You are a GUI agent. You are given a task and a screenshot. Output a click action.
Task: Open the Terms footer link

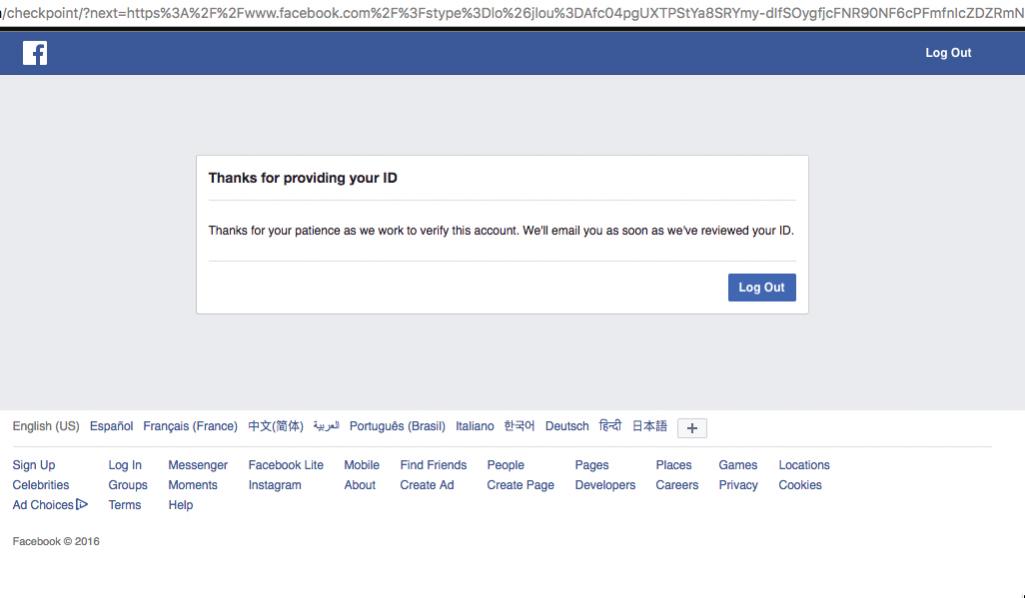124,505
